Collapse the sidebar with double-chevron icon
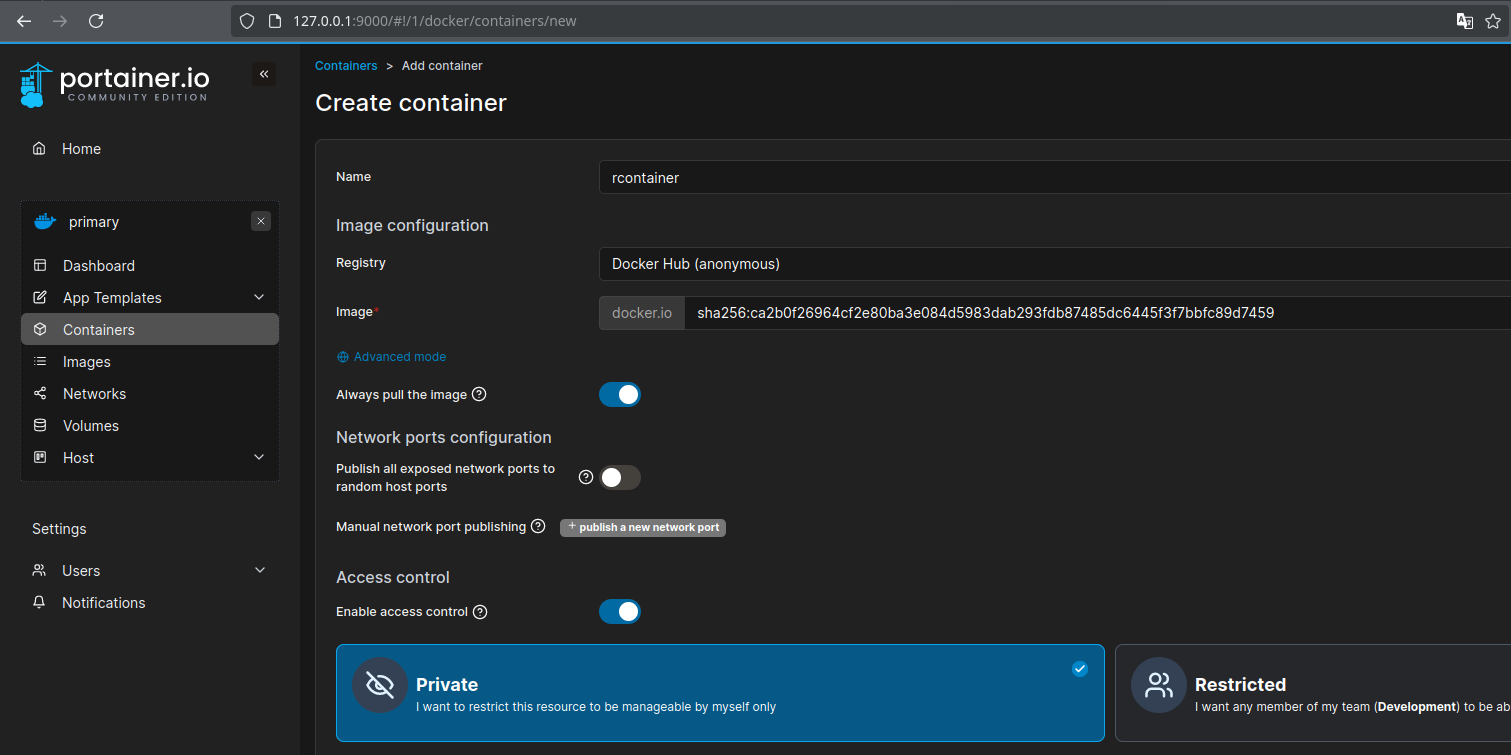1511x755 pixels. point(264,74)
